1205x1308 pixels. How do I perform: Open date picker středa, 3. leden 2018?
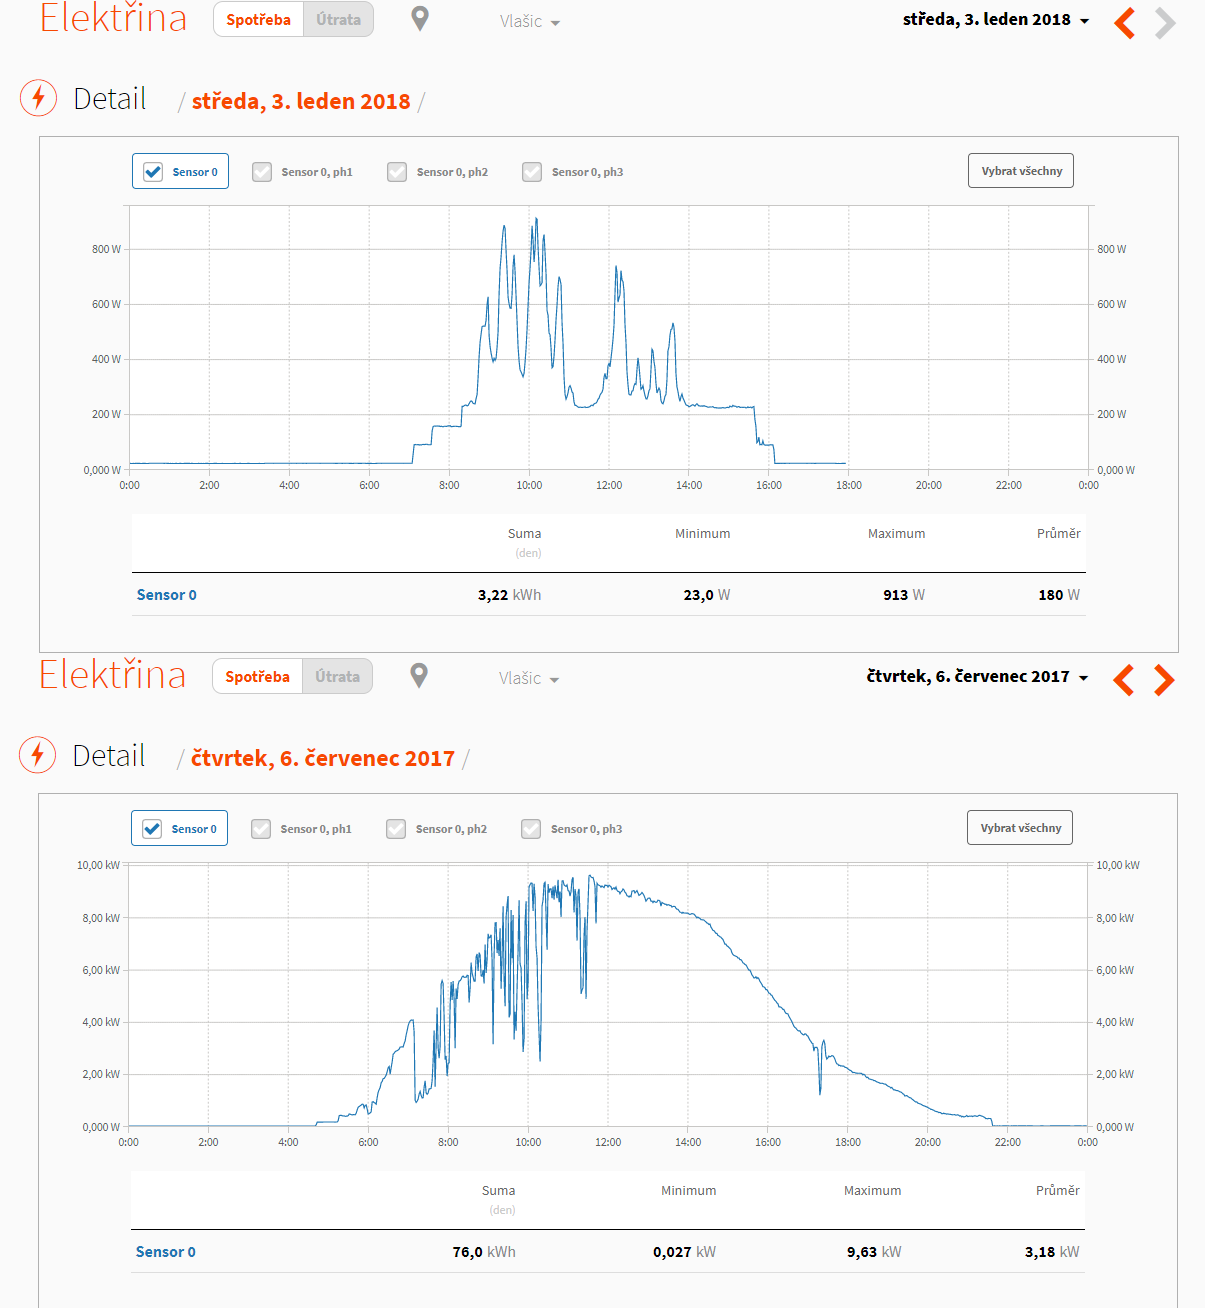click(996, 20)
